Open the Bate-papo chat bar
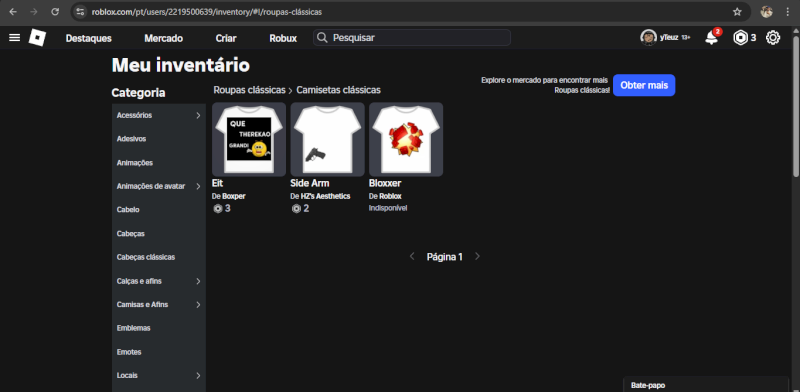 (706, 385)
